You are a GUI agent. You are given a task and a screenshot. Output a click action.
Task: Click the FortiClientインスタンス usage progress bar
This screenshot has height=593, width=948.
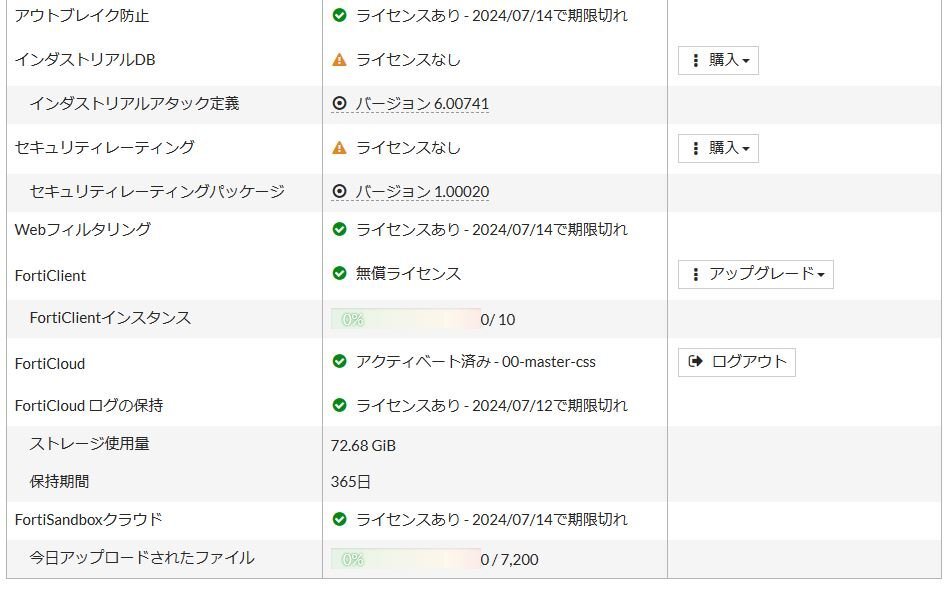405,320
